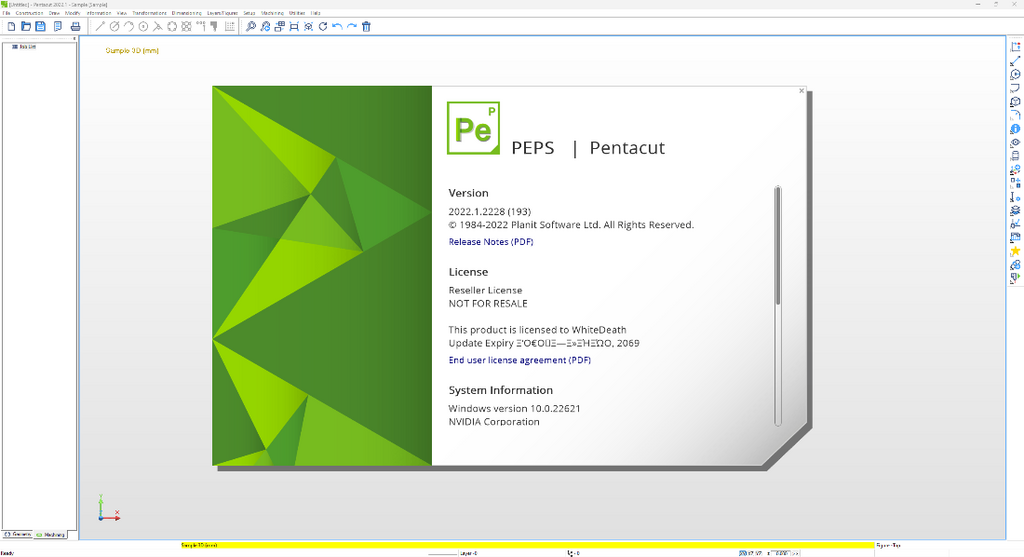Click the document report icon beside Save

(57, 27)
